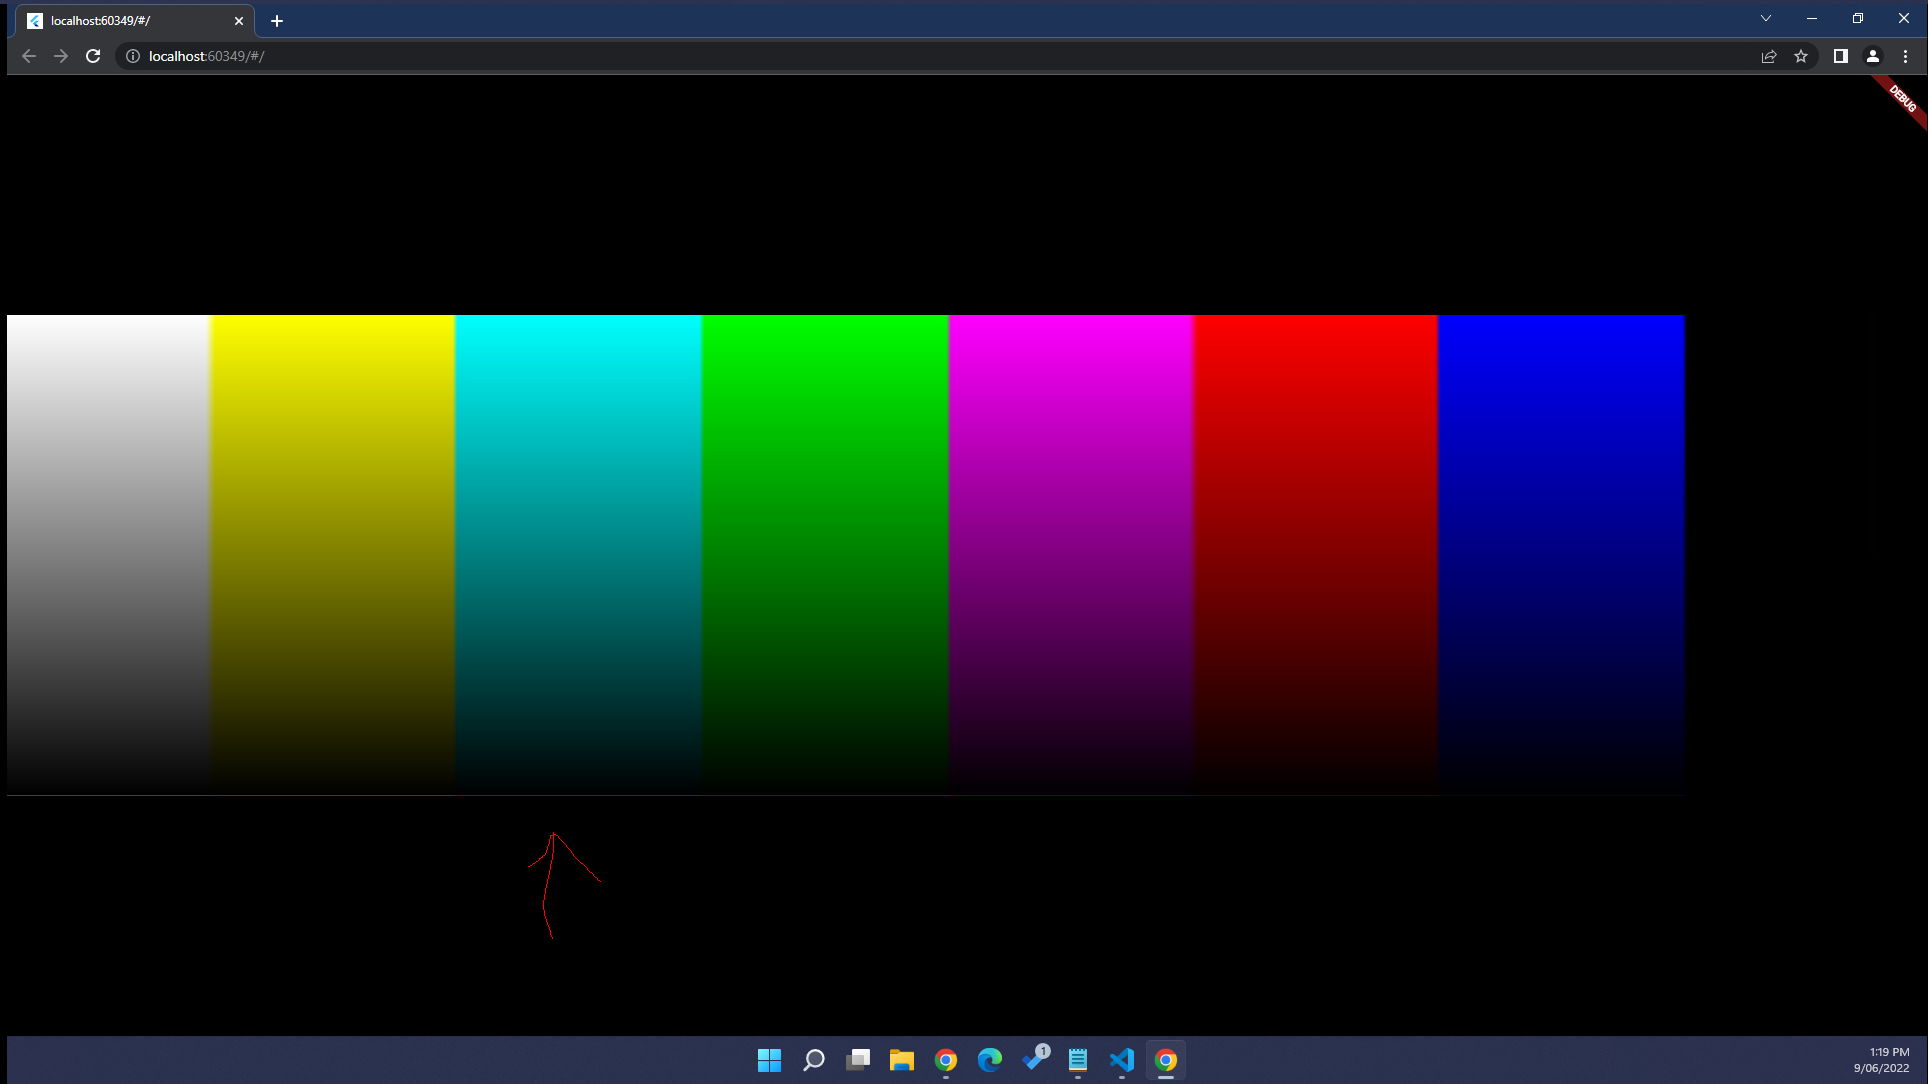Share the current page
Viewport: 1928px width, 1084px height.
[x=1769, y=56]
